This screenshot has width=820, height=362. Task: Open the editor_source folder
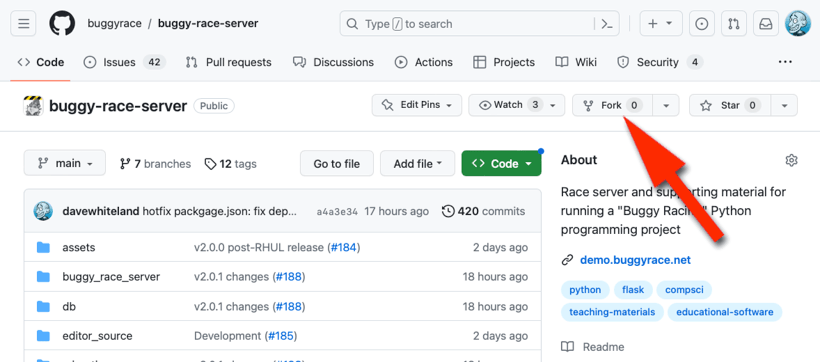click(x=97, y=336)
